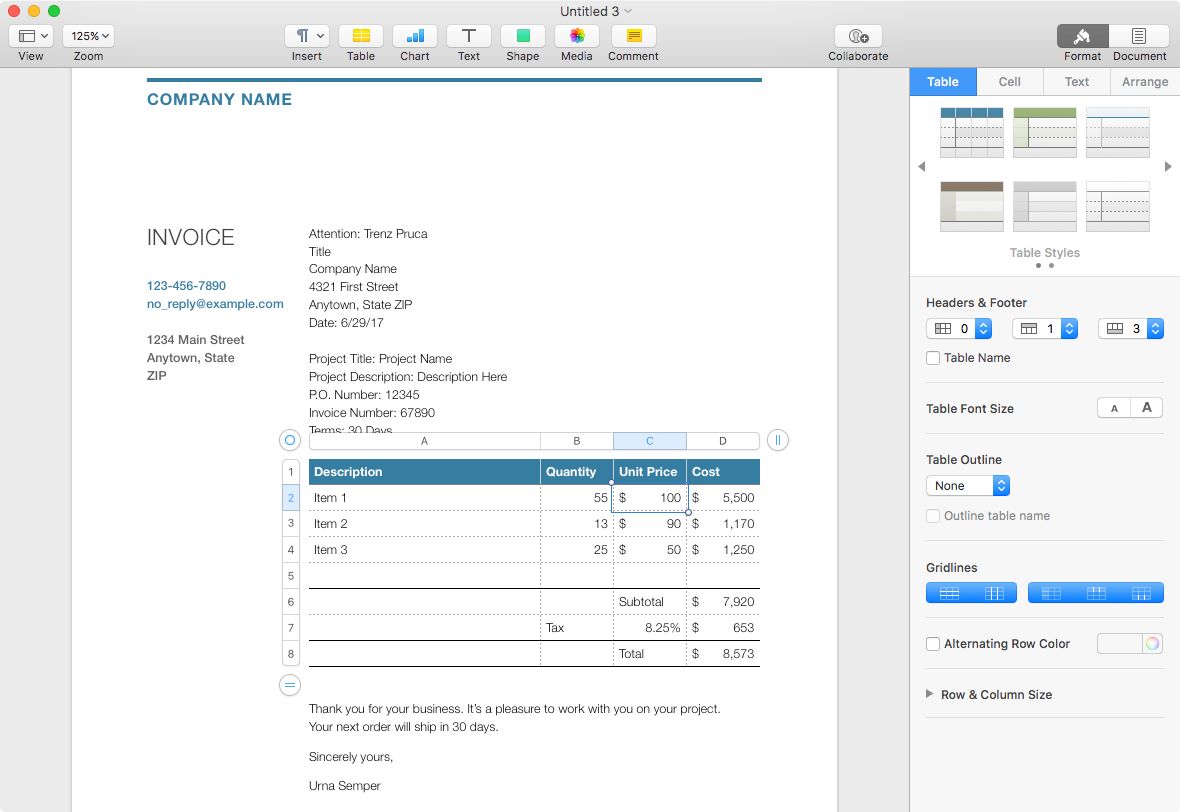Screen dimensions: 1180x812
Task: Click the larger table font size button
Action: (x=1147, y=408)
